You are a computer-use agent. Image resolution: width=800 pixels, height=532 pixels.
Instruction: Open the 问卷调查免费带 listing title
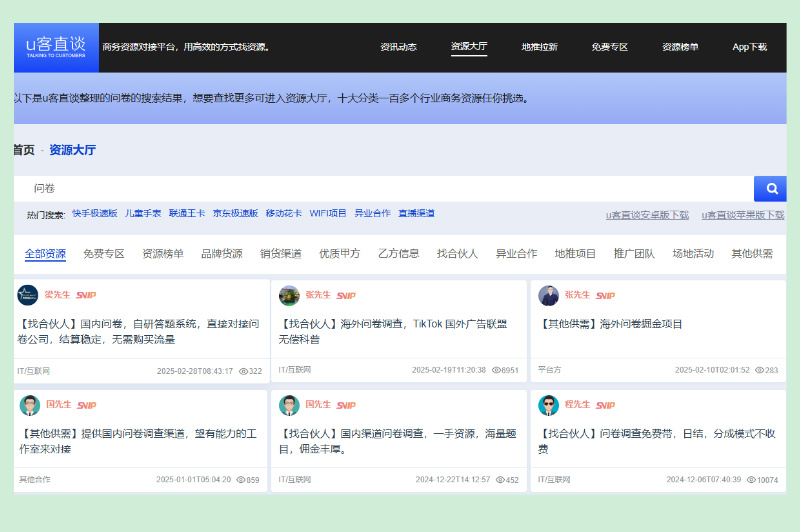click(x=657, y=441)
